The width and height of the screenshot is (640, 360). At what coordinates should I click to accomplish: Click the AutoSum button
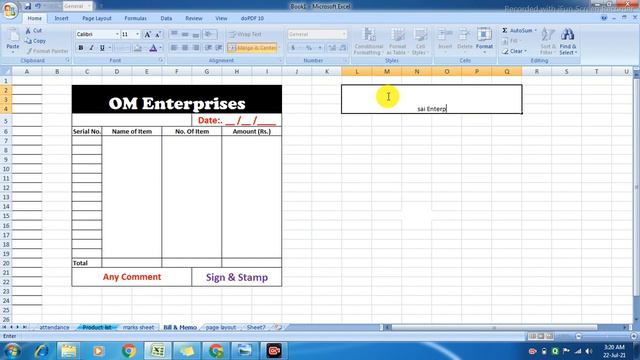[x=517, y=31]
